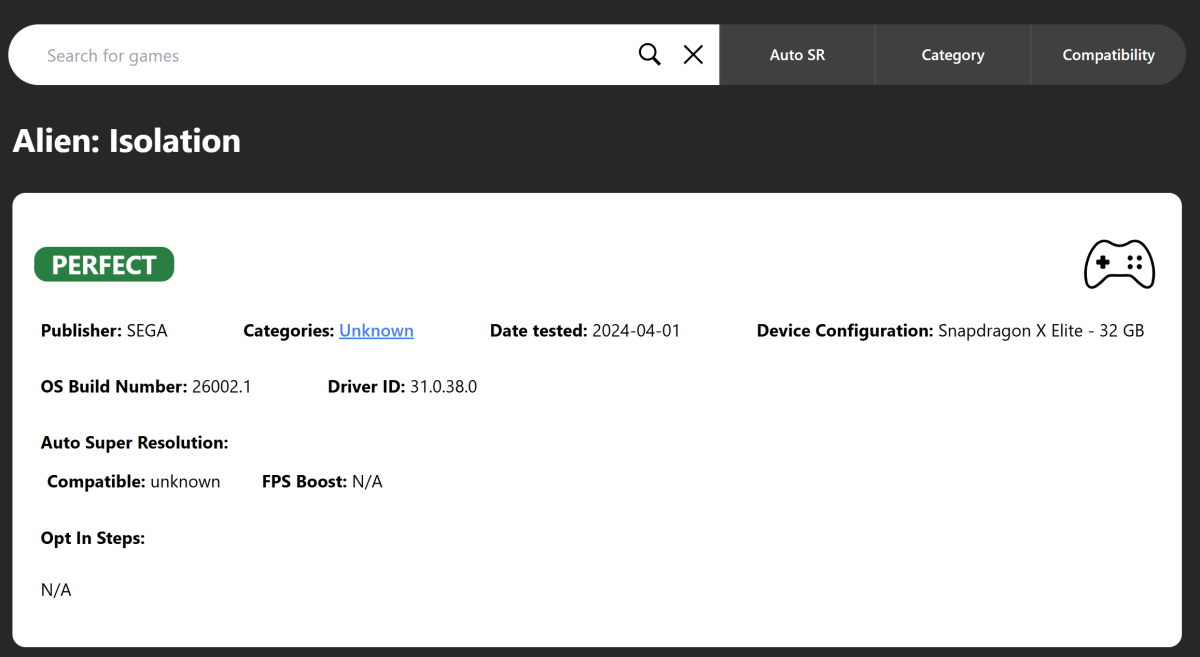Open the Unknown category link
1200x657 pixels.
(x=376, y=331)
